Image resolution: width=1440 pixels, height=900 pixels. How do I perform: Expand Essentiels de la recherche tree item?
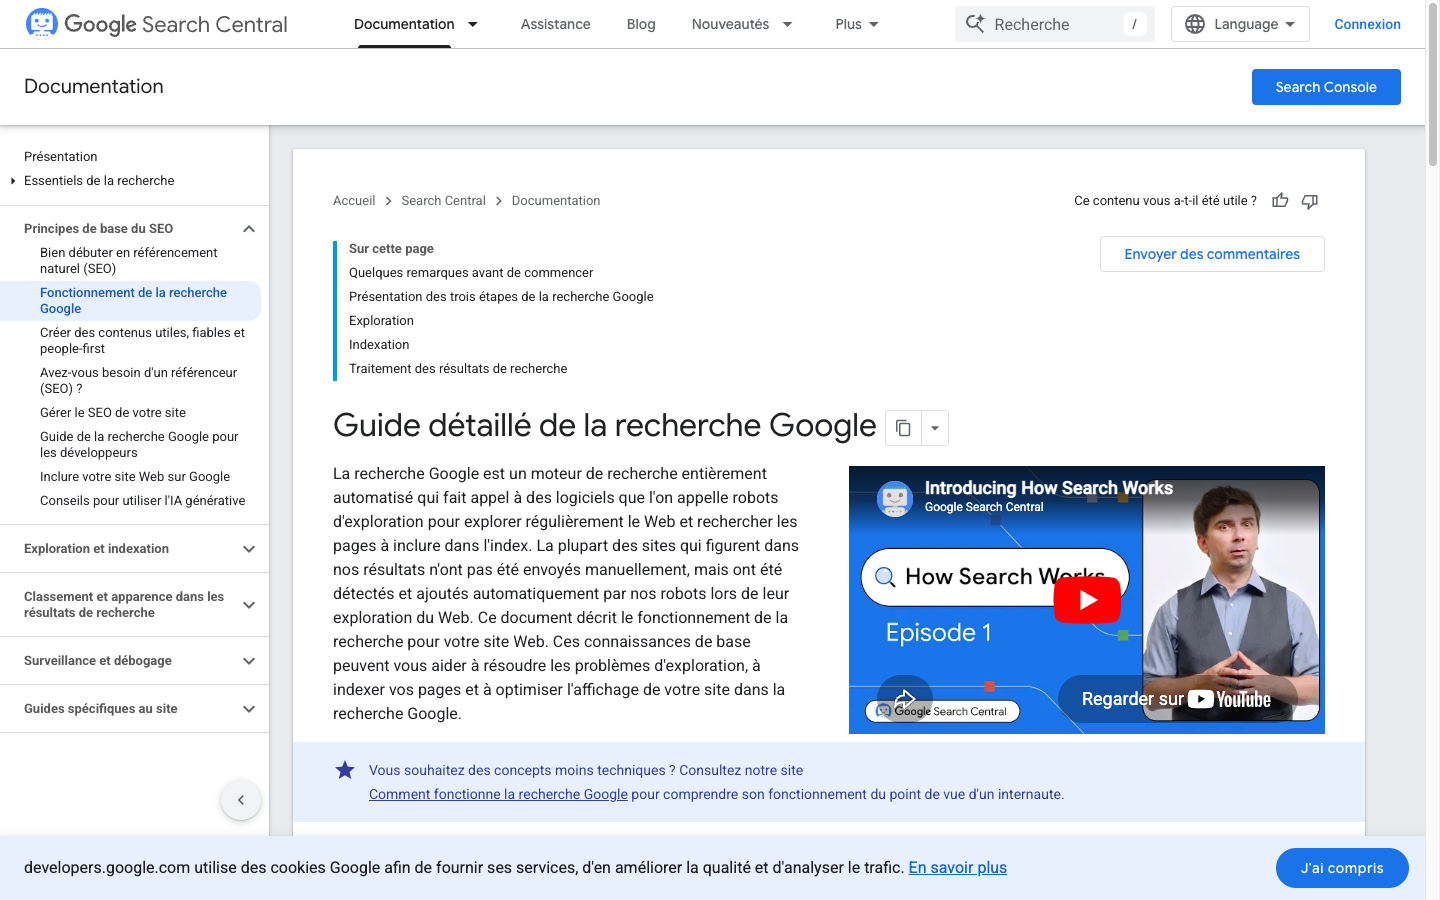tap(13, 181)
